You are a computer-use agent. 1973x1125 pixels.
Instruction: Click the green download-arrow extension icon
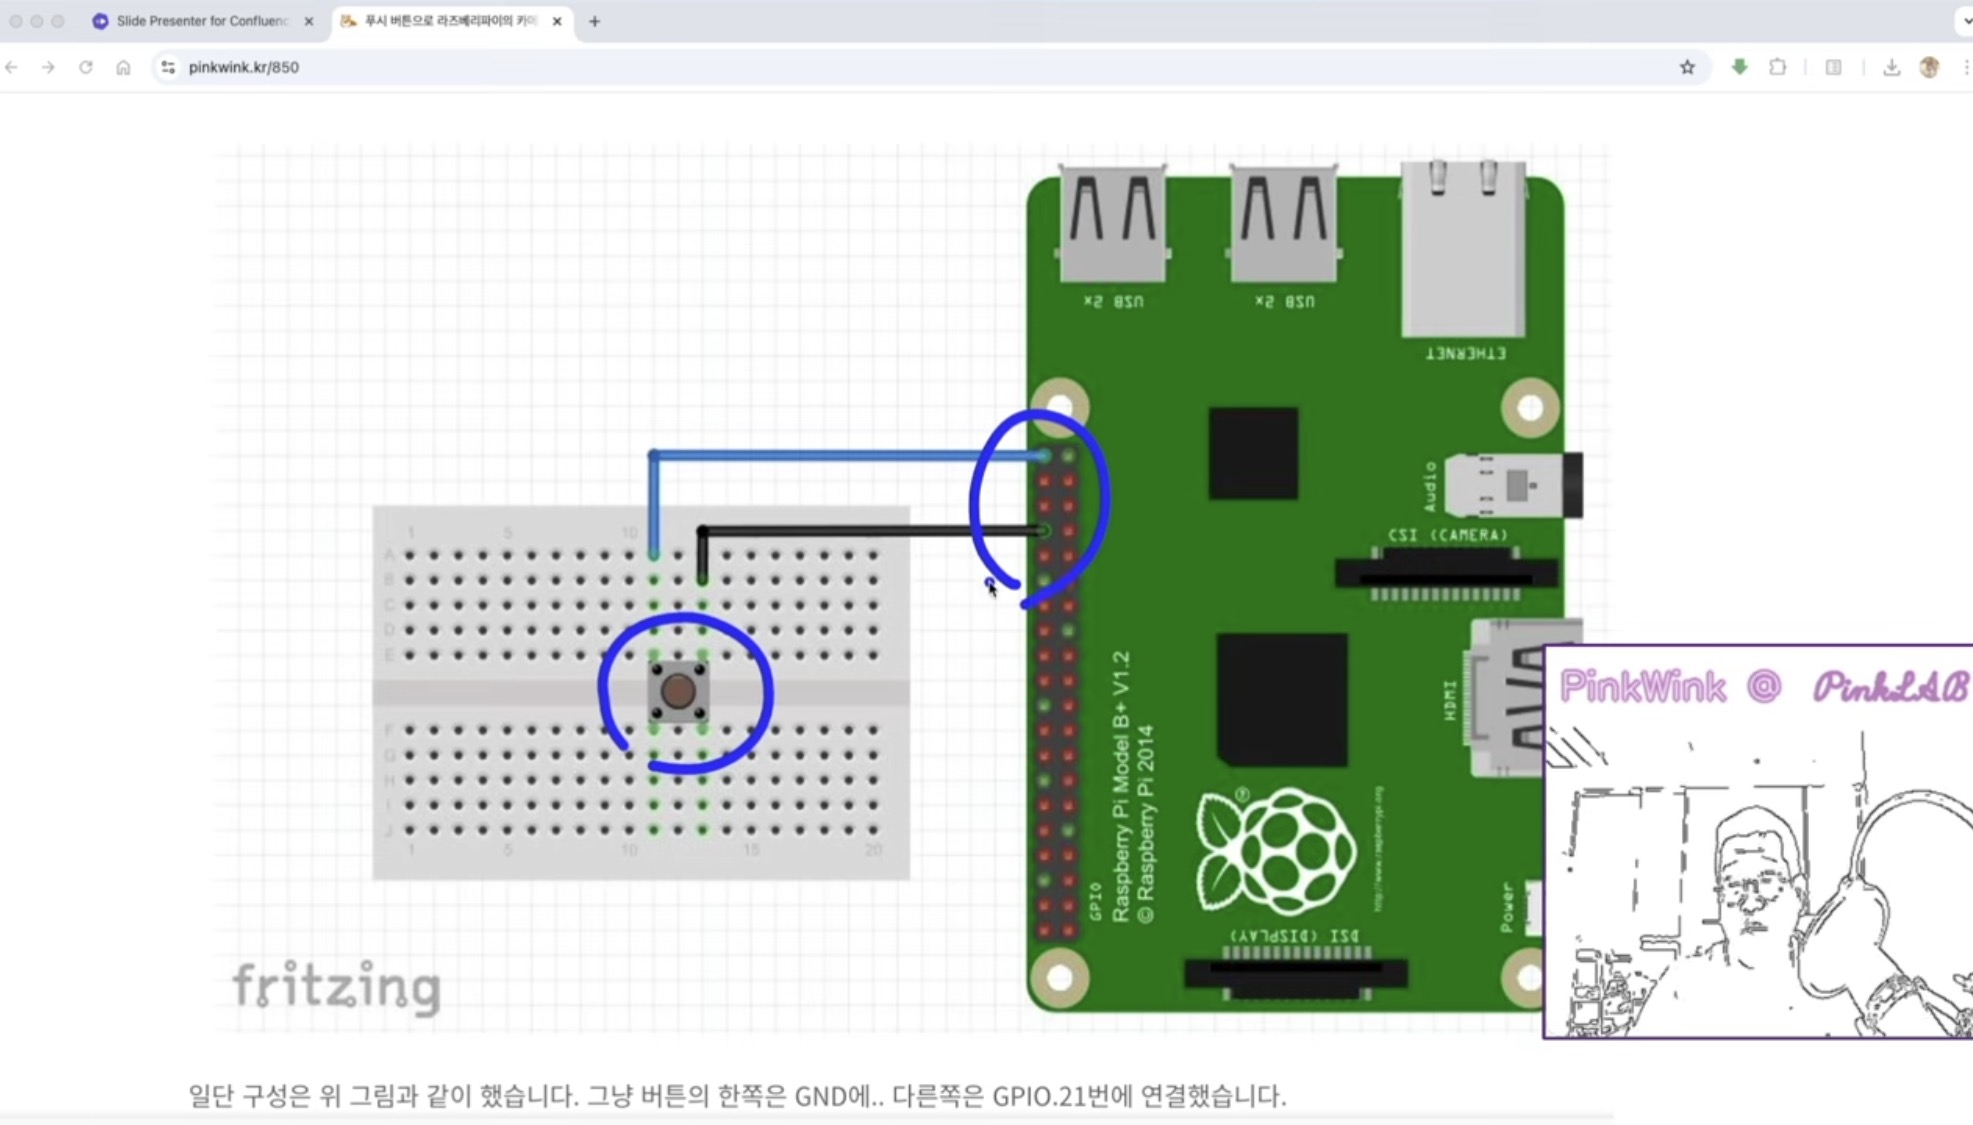(1739, 67)
